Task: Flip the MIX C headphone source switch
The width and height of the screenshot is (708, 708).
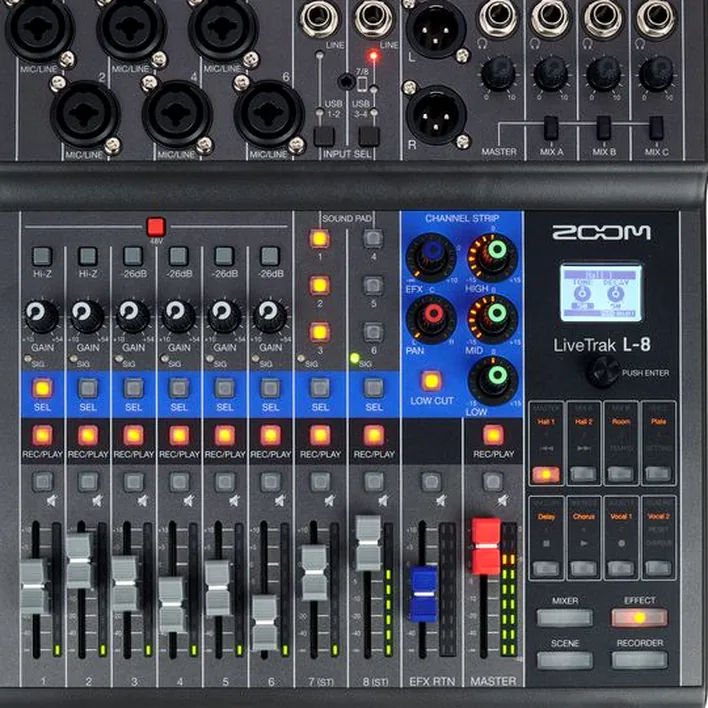Action: pos(656,128)
